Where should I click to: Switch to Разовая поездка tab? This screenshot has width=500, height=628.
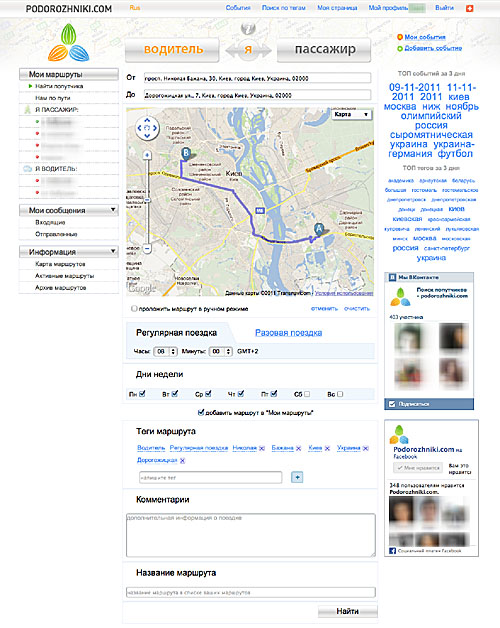[288, 332]
